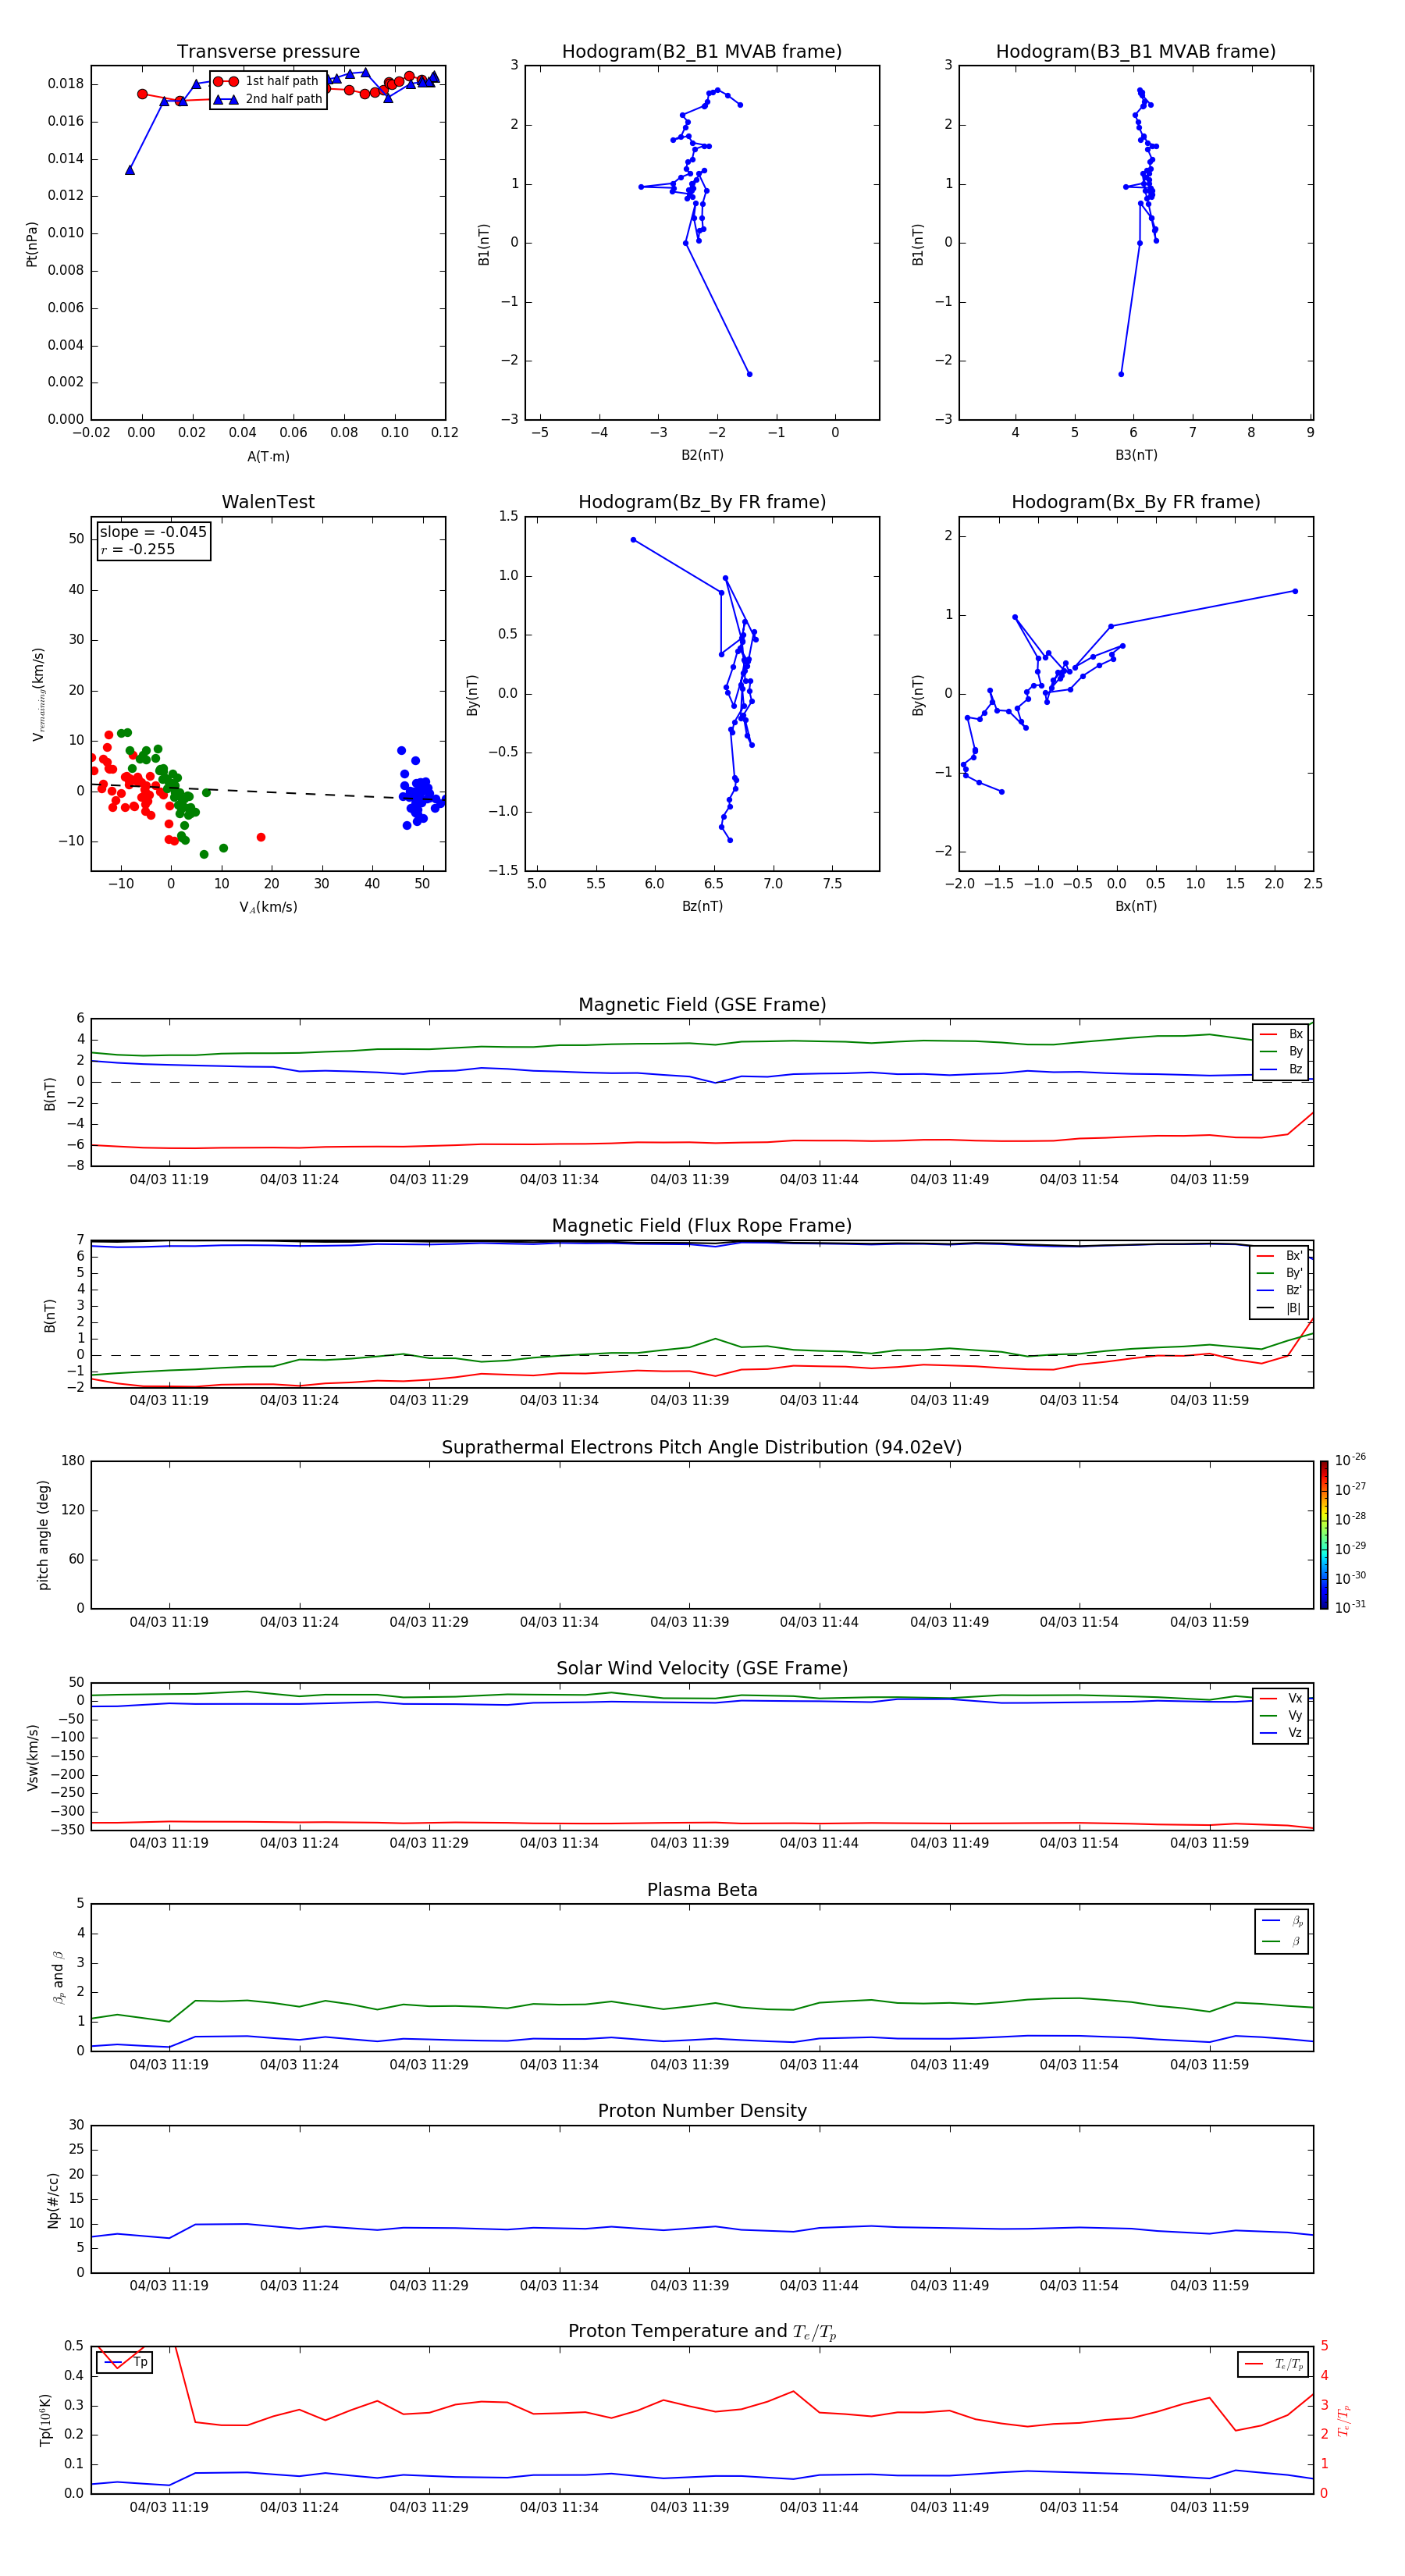Click the β entry in Plasma Beta legend

pos(1282,1941)
